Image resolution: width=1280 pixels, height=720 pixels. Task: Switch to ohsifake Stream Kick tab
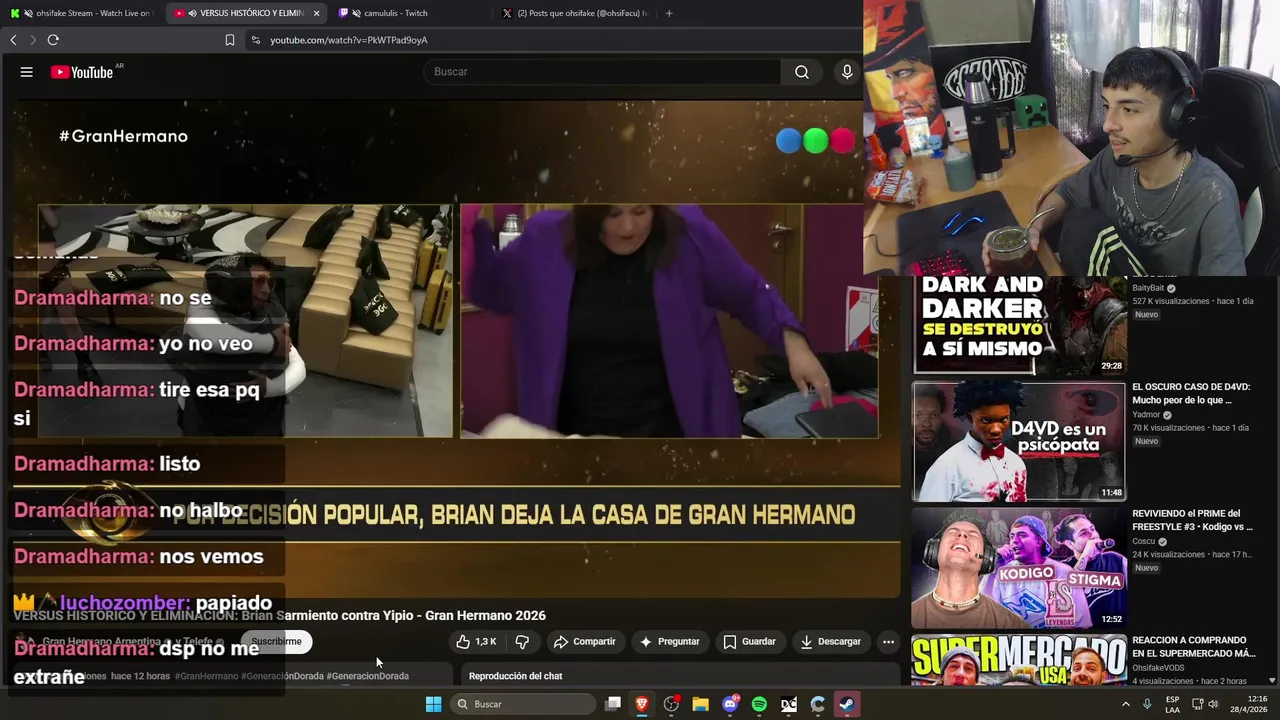pyautogui.click(x=84, y=13)
